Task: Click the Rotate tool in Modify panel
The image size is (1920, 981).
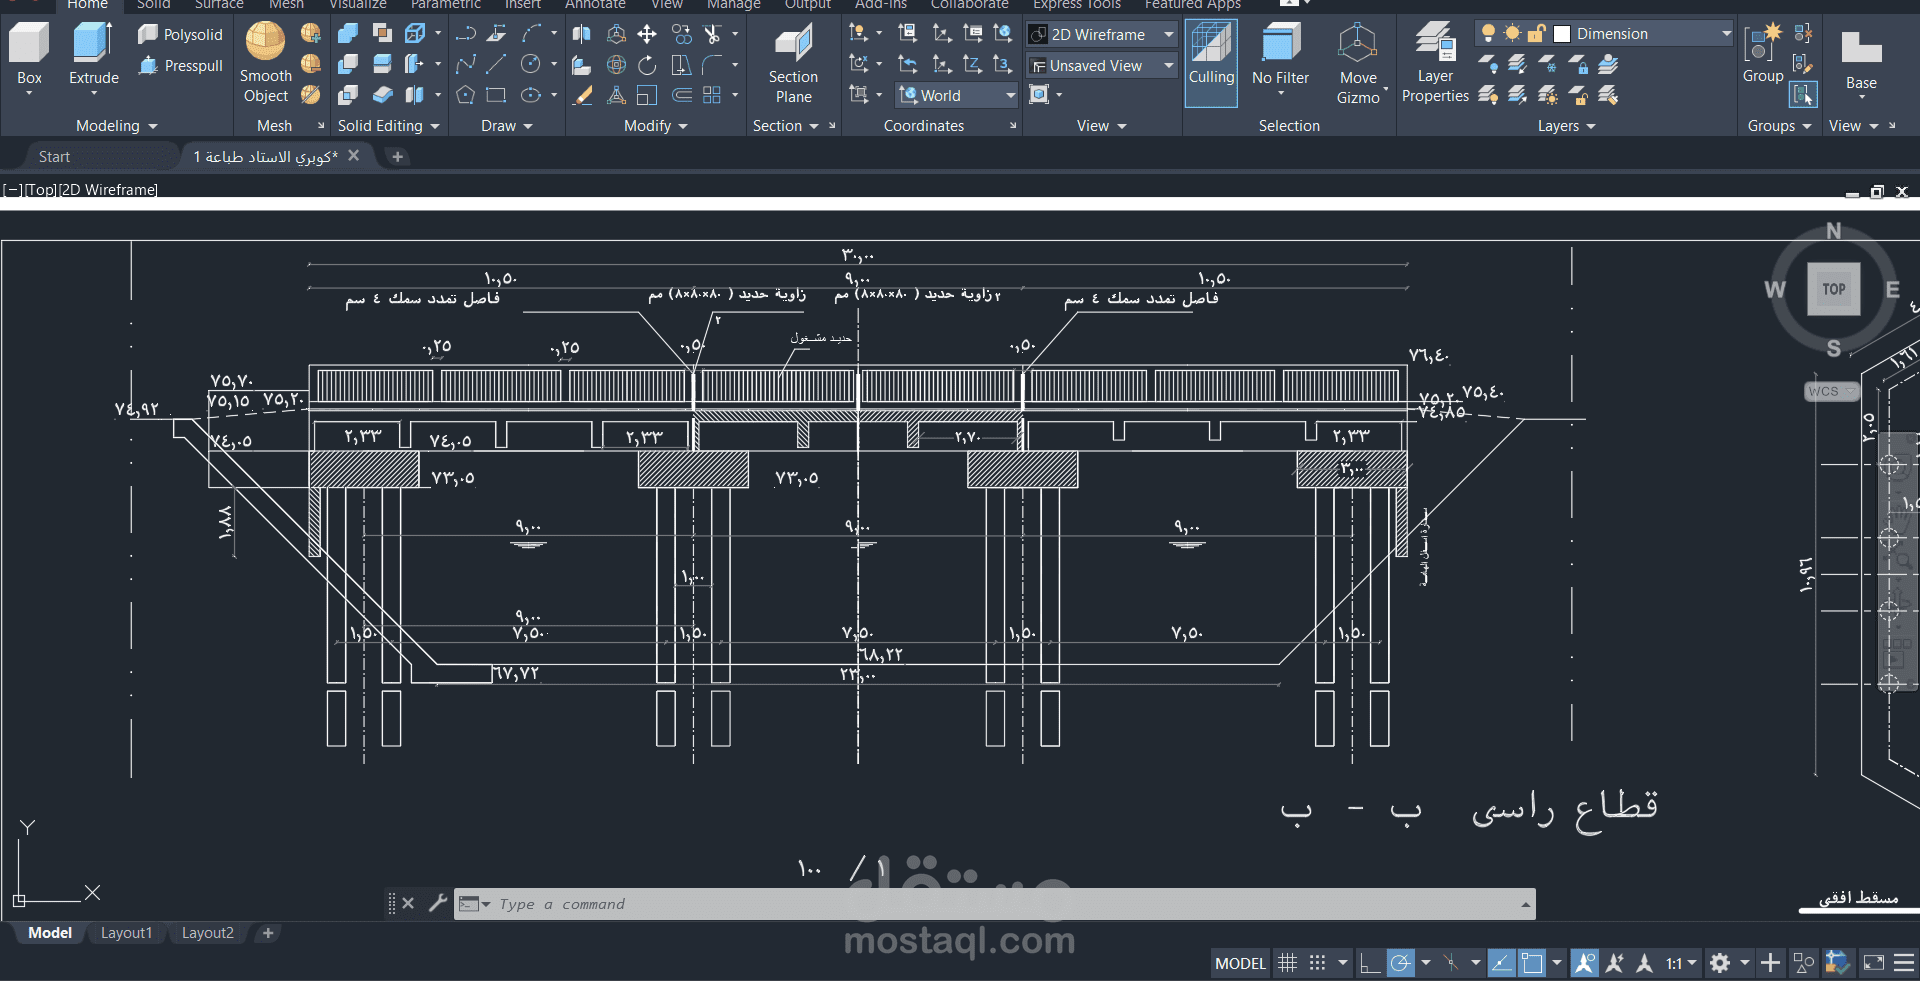Action: (x=647, y=65)
